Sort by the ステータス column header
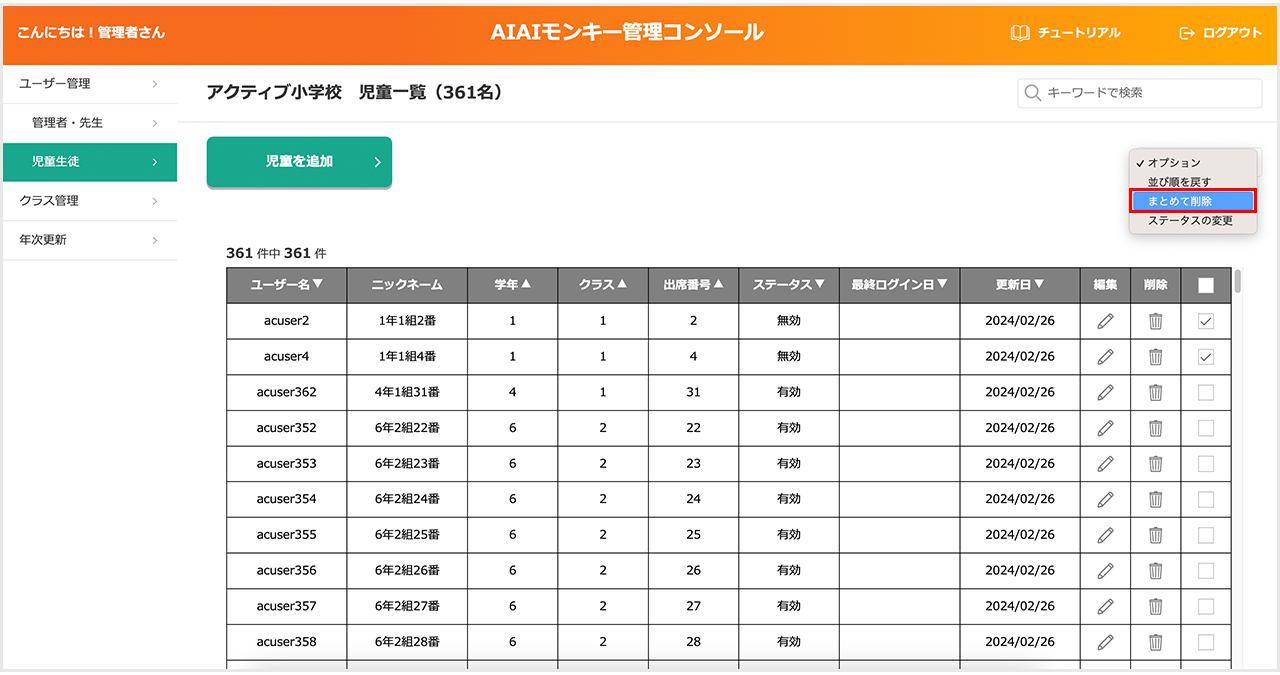The width and height of the screenshot is (1280, 675). tap(788, 285)
